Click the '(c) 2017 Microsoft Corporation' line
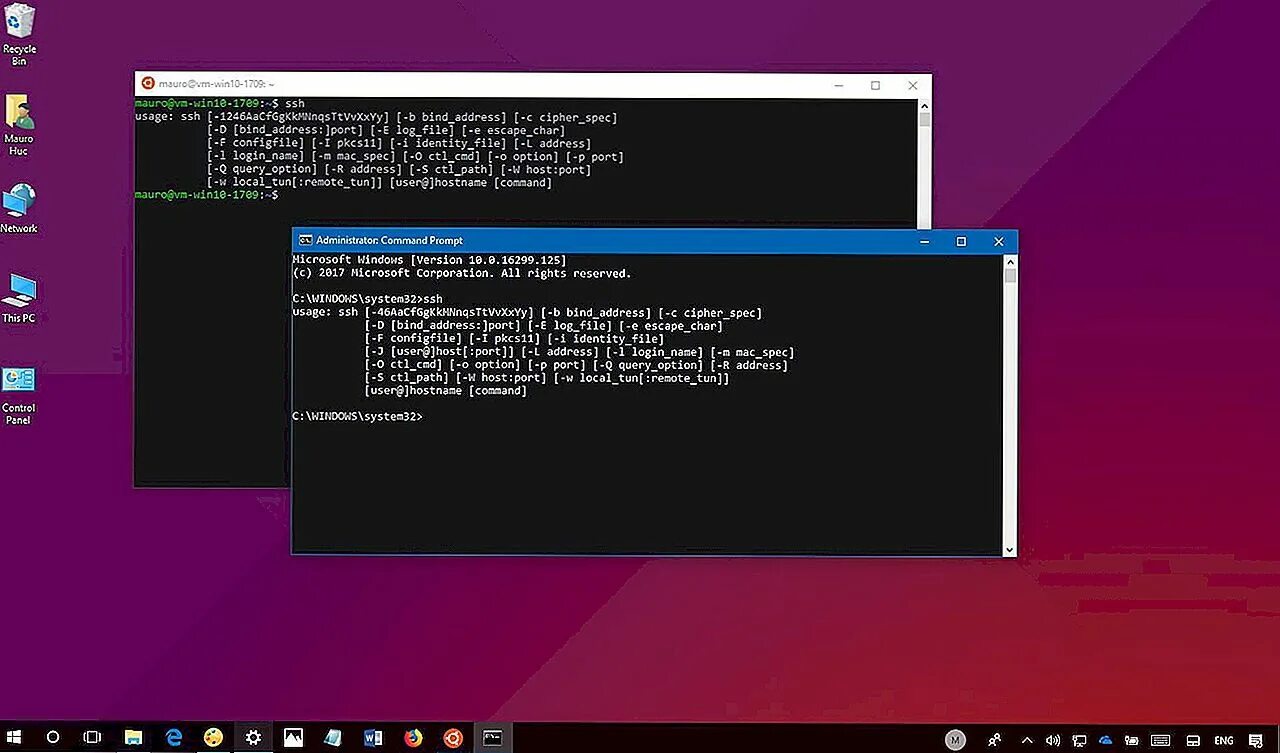1280x753 pixels. coord(461,273)
